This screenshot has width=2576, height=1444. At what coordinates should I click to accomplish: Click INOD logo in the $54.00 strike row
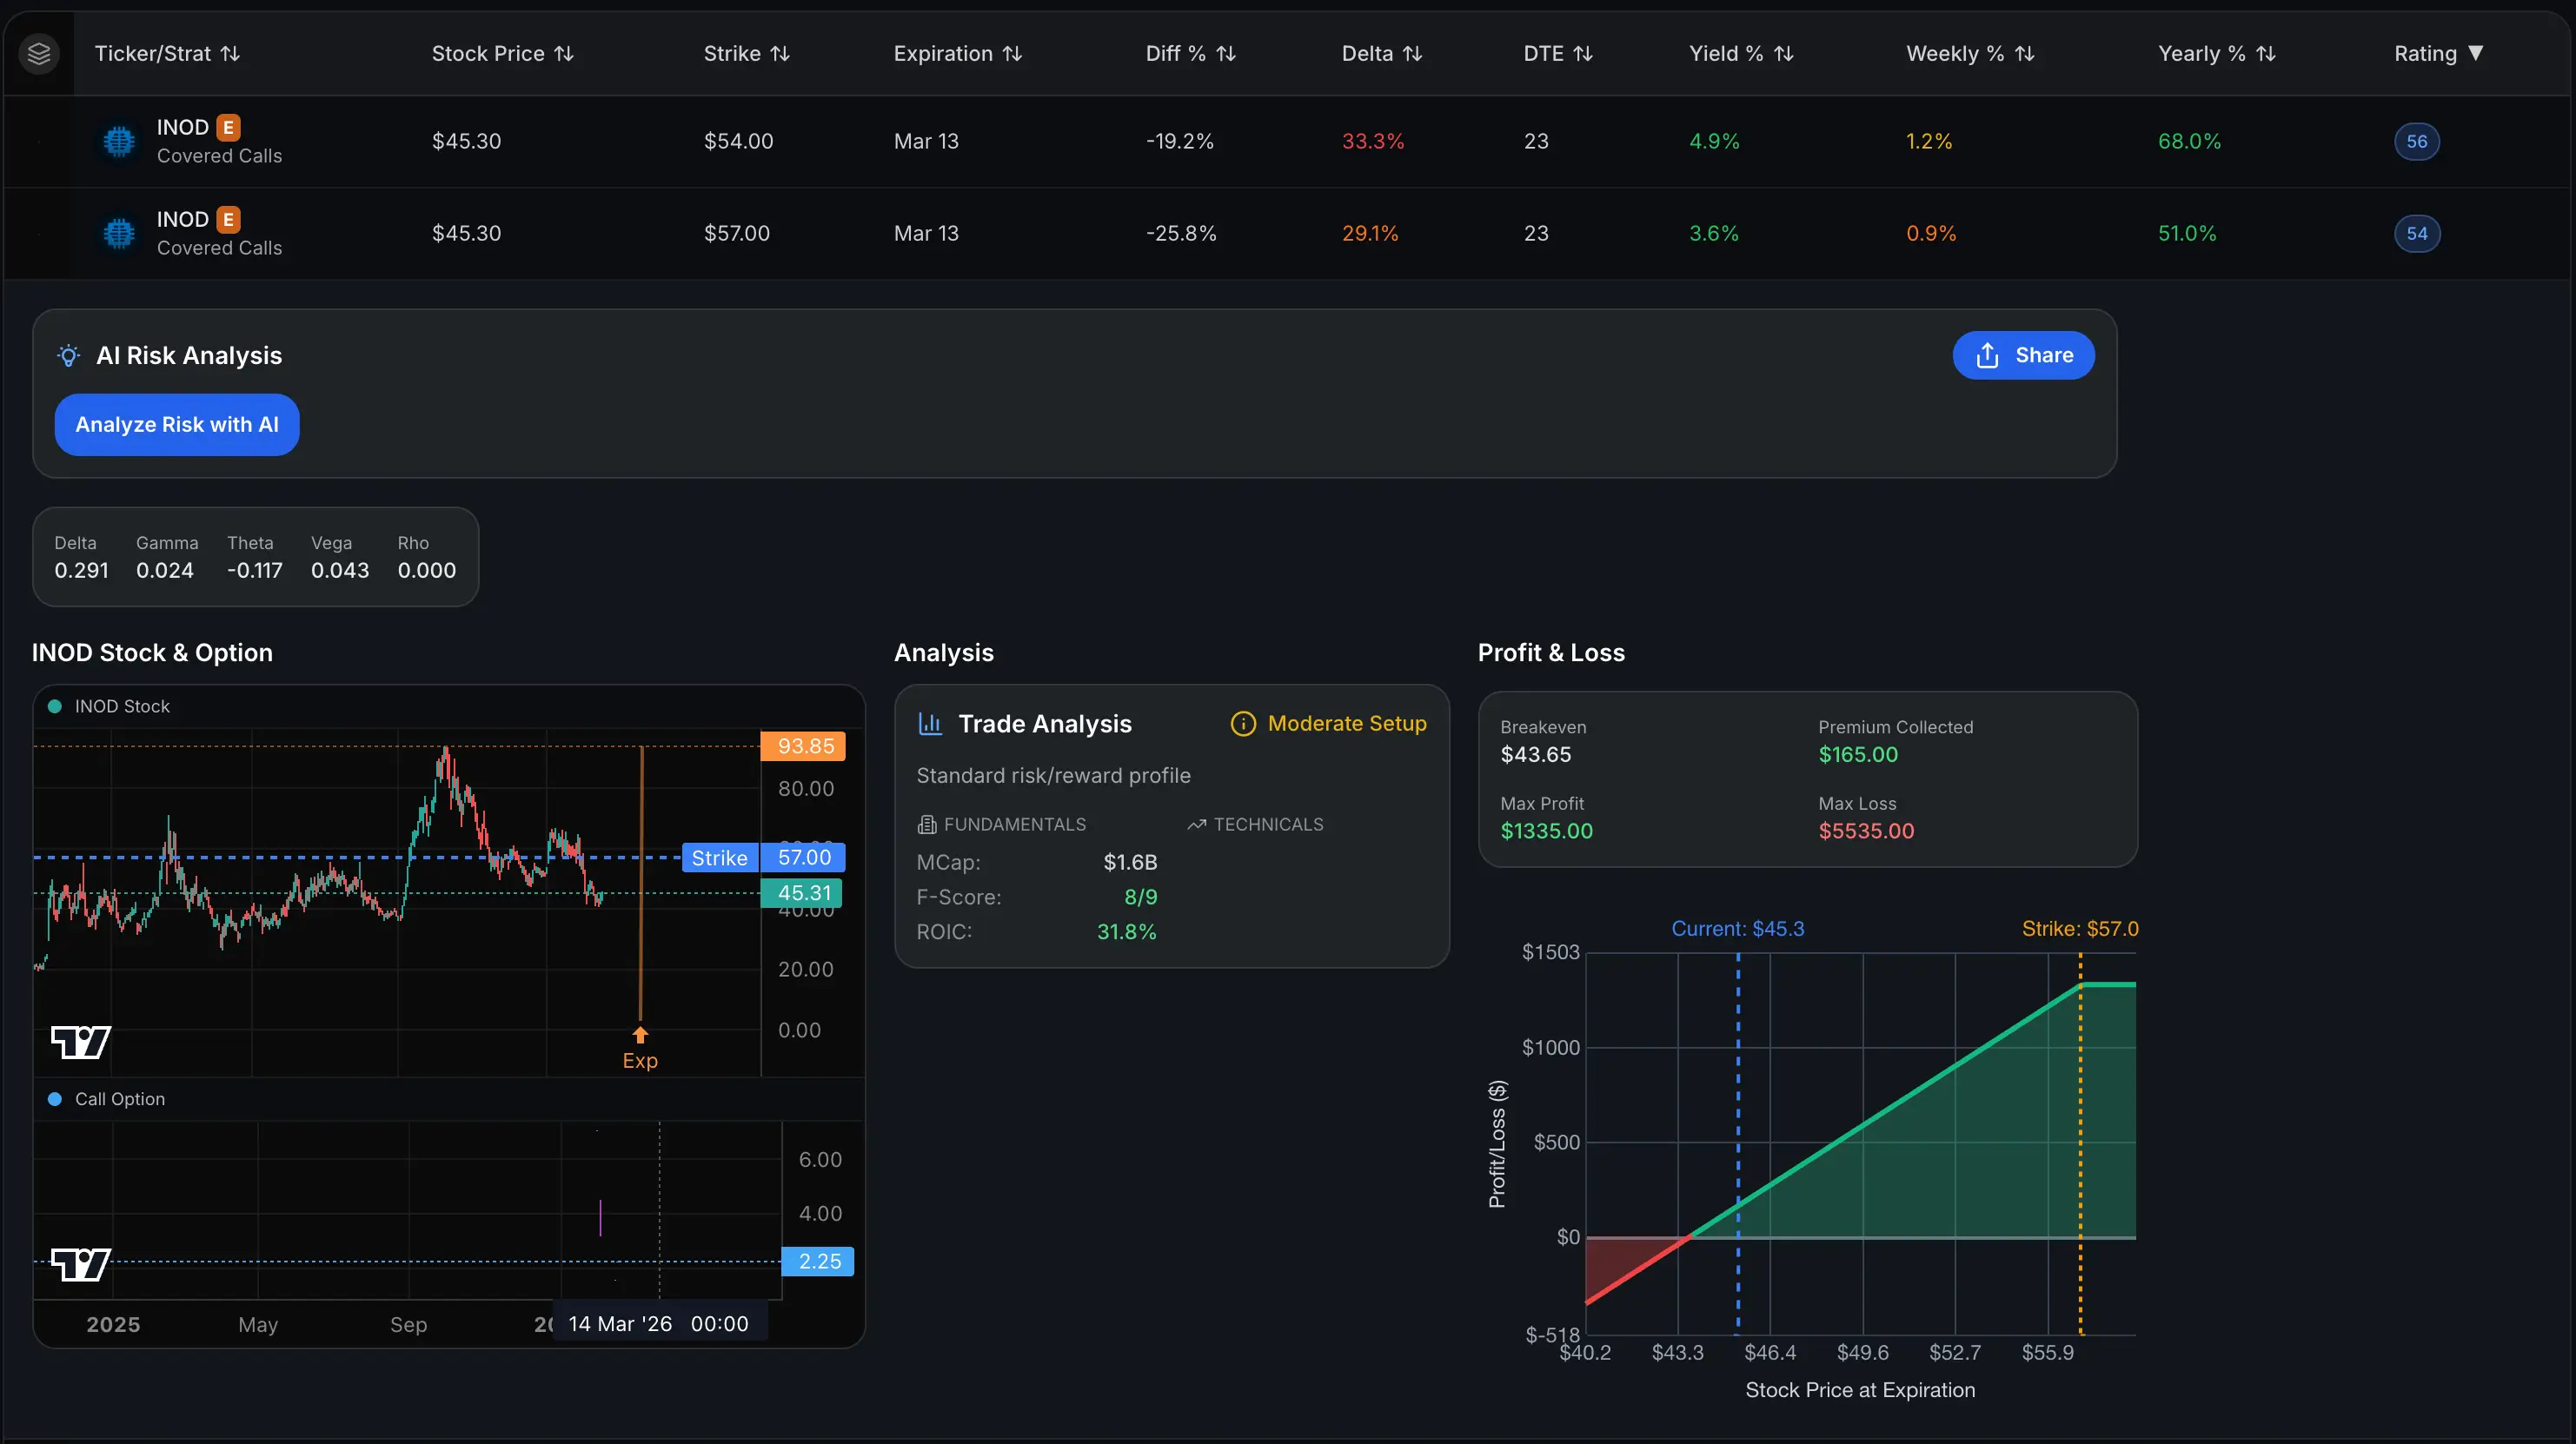[x=119, y=141]
